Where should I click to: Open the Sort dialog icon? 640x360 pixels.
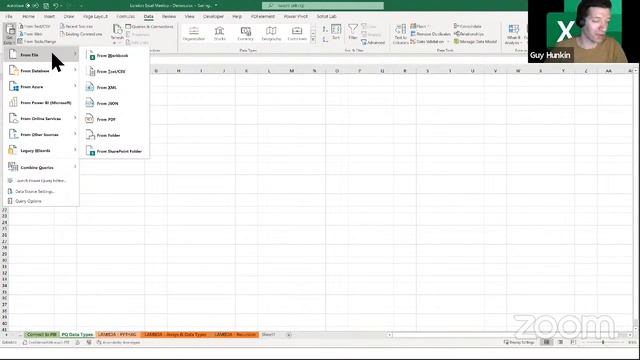[336, 31]
